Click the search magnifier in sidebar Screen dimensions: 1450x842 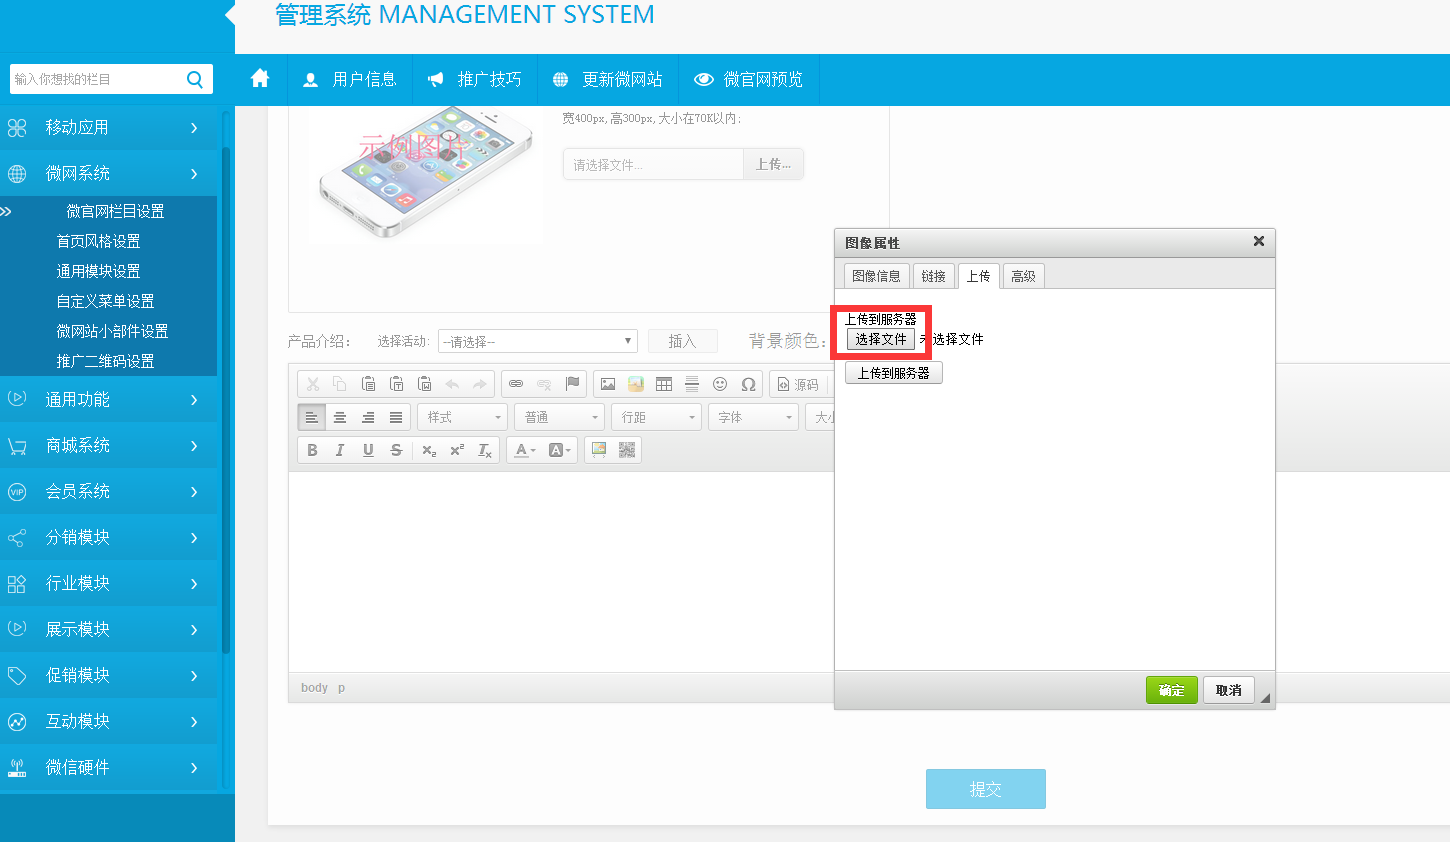pos(195,79)
